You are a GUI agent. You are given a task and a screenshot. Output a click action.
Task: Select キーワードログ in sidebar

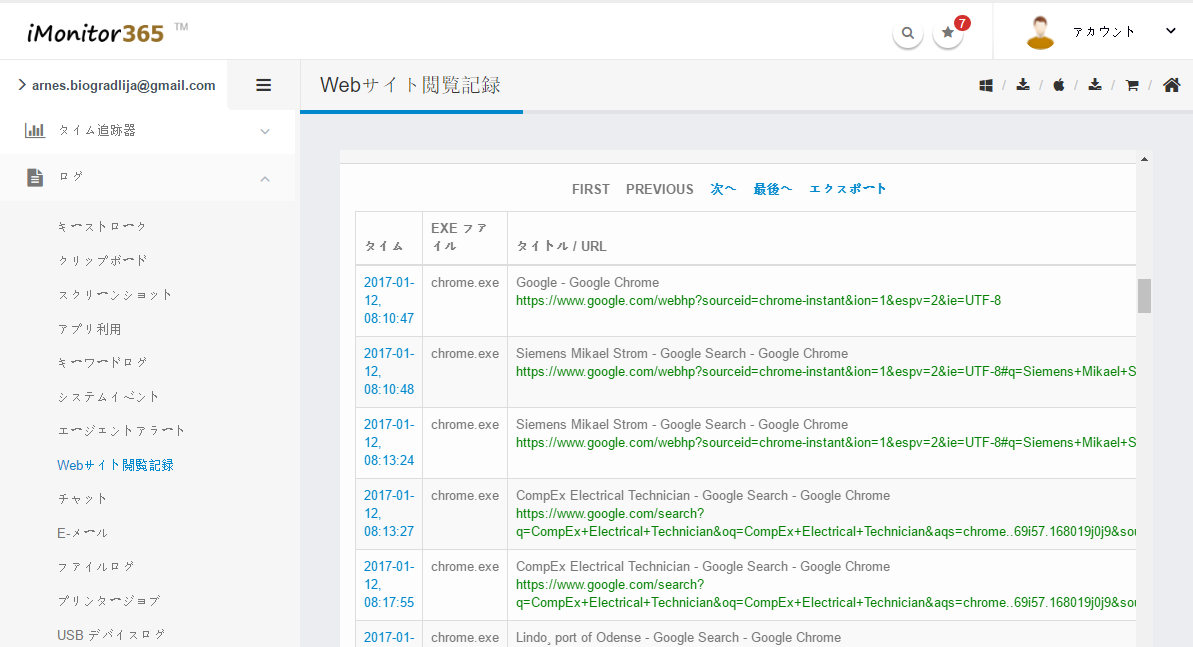pyautogui.click(x=103, y=362)
